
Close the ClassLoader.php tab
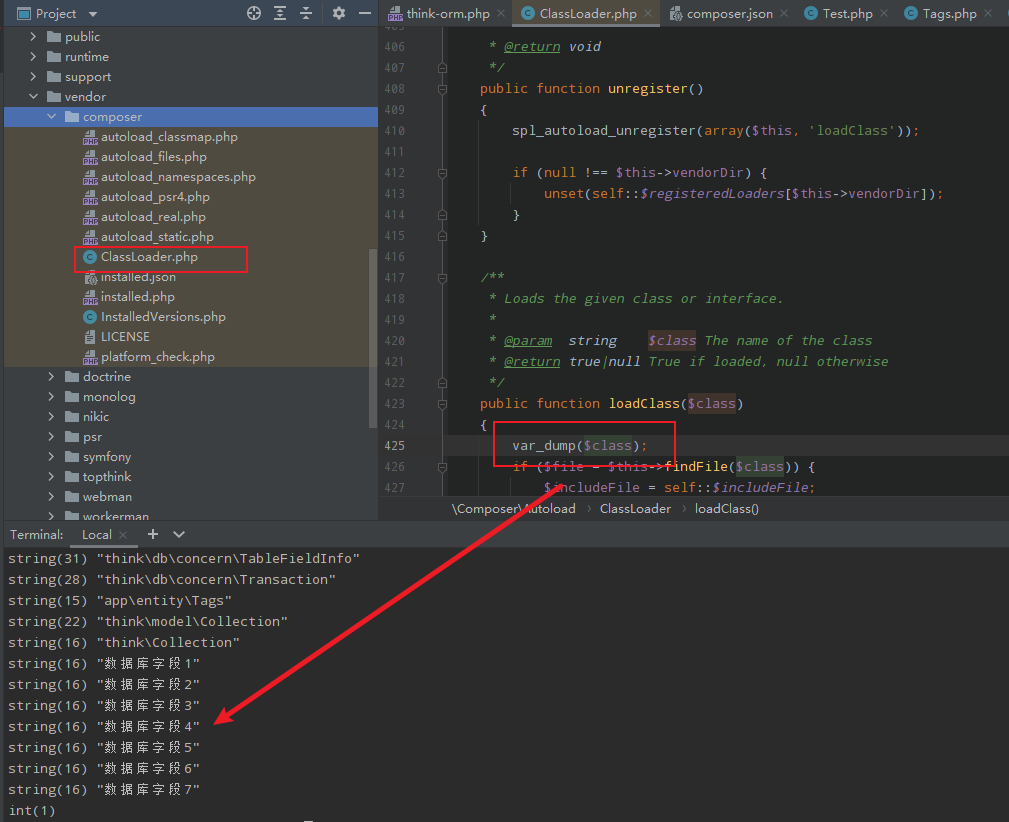[648, 13]
